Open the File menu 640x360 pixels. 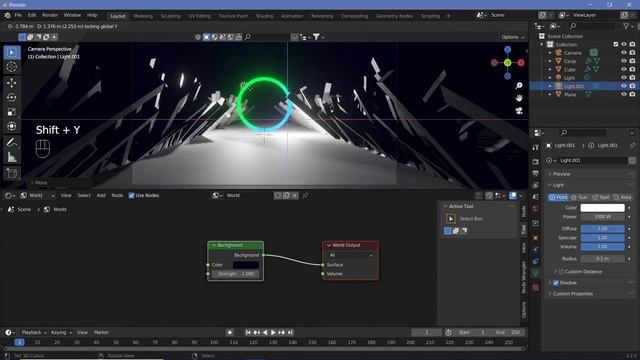click(18, 15)
